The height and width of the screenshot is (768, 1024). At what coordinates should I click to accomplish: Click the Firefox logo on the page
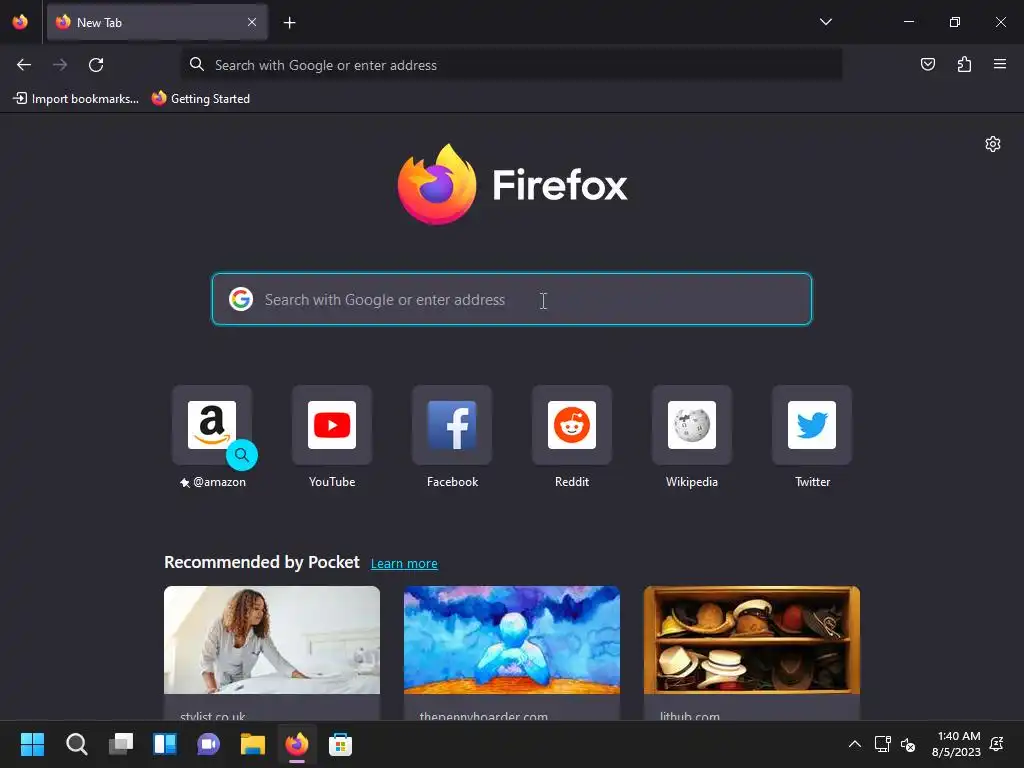pos(512,184)
